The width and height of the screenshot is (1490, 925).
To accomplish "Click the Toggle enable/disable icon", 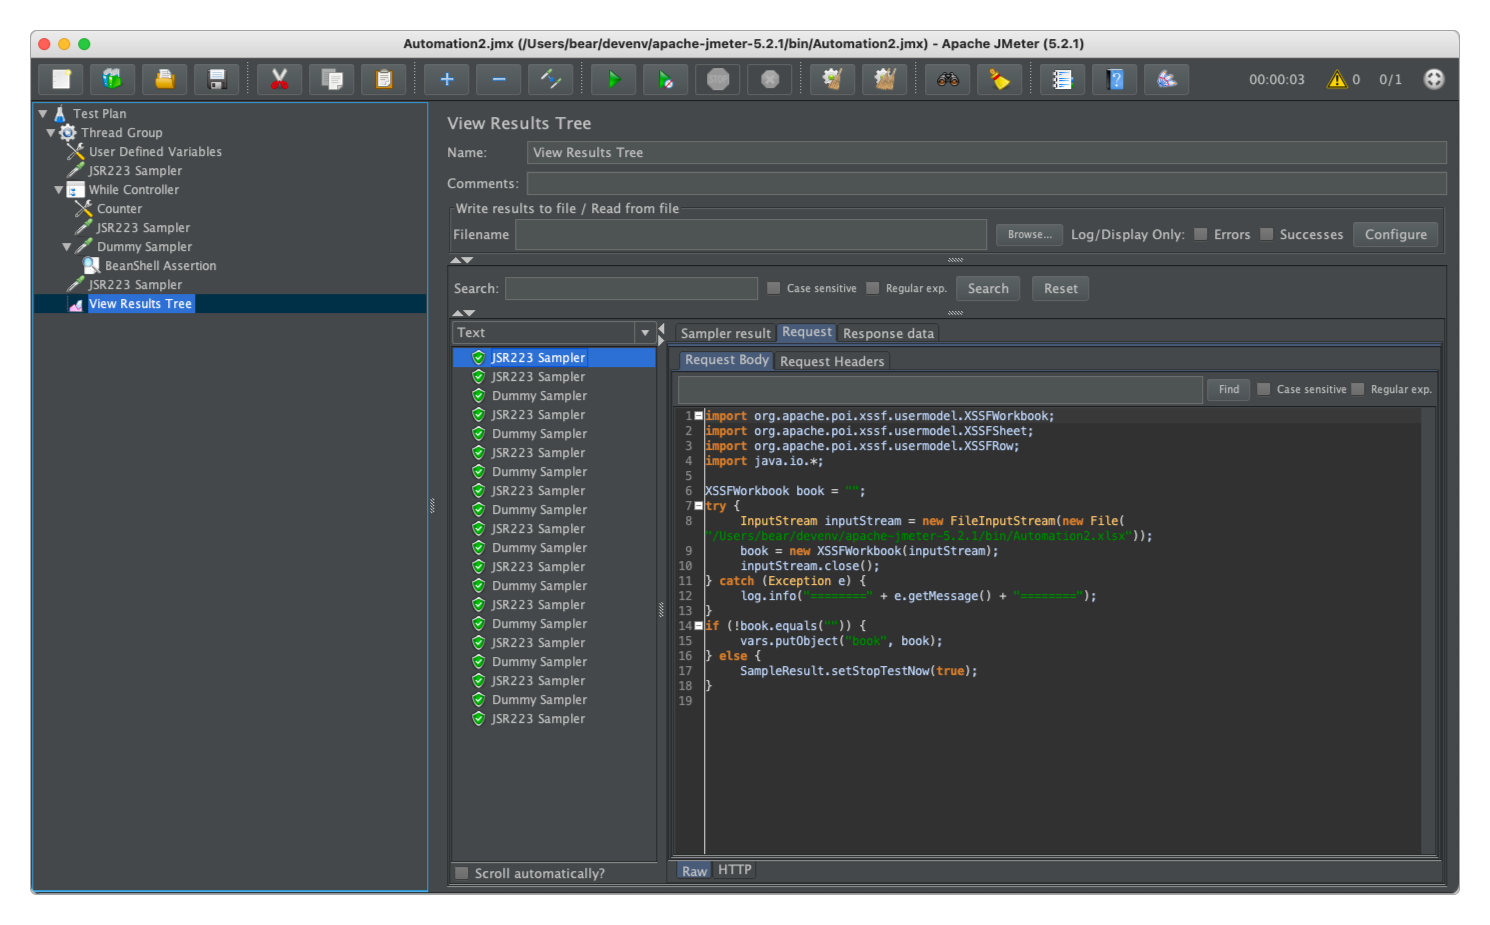I will (551, 79).
